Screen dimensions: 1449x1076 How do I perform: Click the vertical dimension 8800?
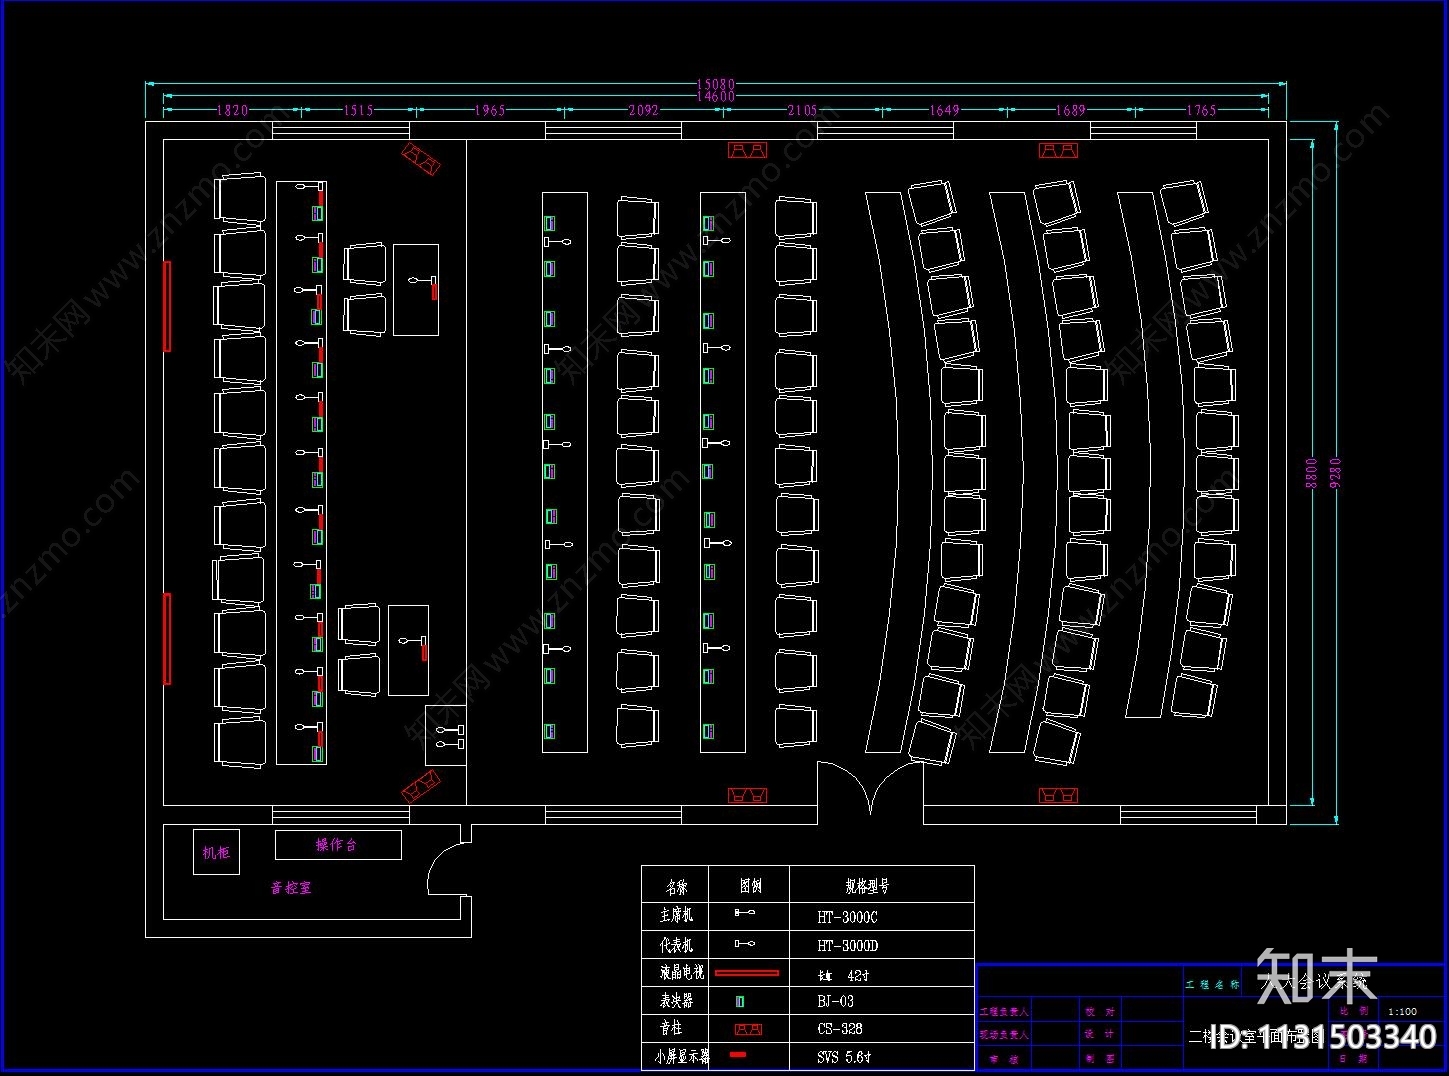click(1312, 473)
